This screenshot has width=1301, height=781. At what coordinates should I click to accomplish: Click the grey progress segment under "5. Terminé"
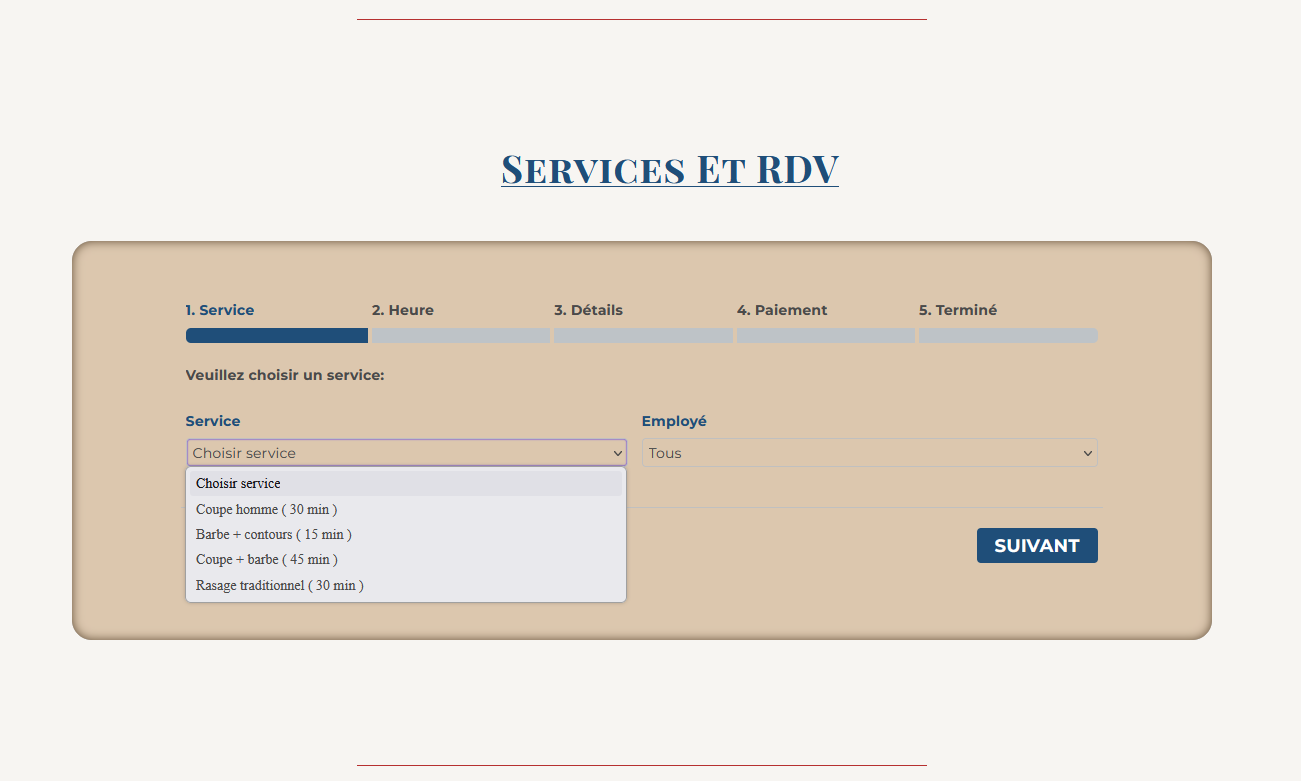(1008, 335)
